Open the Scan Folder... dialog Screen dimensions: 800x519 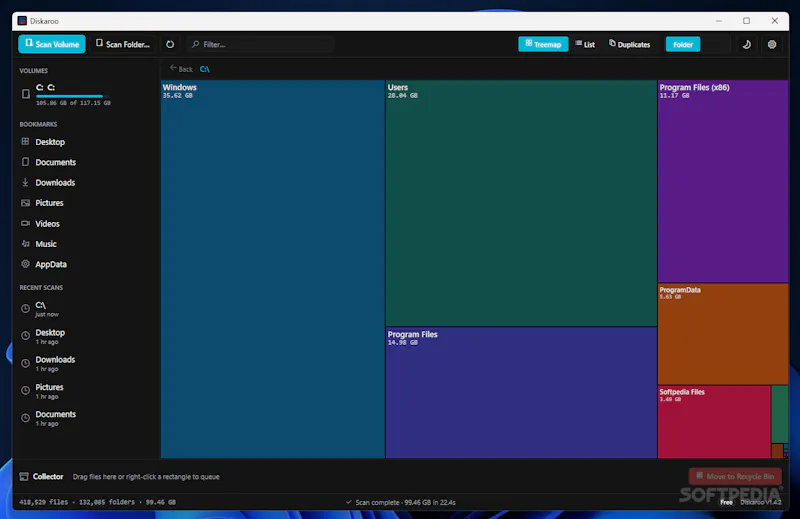pos(123,44)
